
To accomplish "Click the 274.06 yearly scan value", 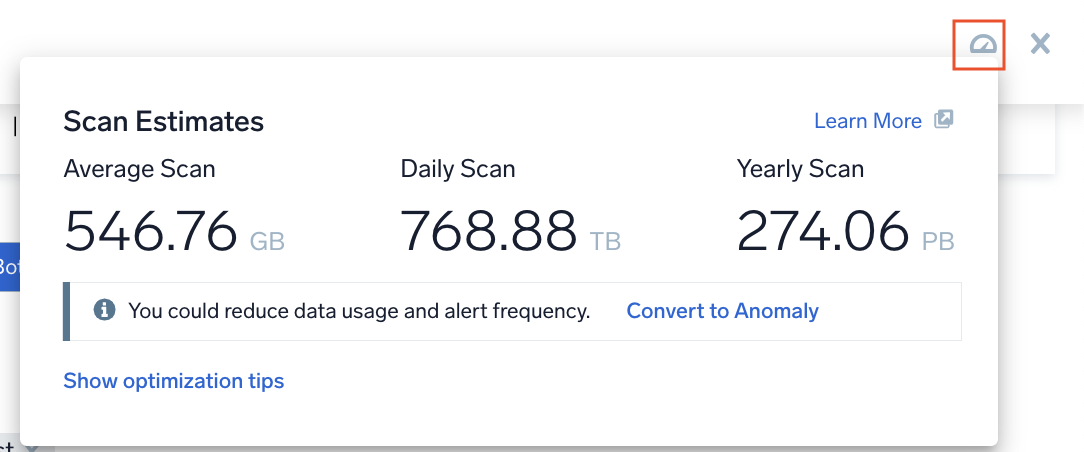I will 823,232.
